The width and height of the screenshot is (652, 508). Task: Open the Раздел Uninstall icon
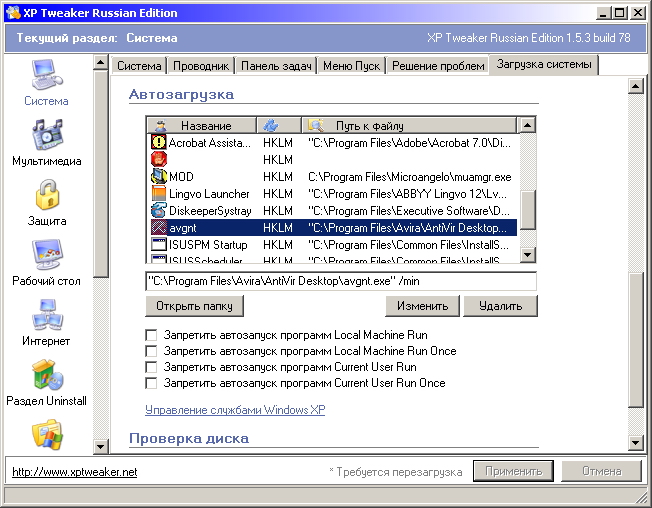(47, 375)
